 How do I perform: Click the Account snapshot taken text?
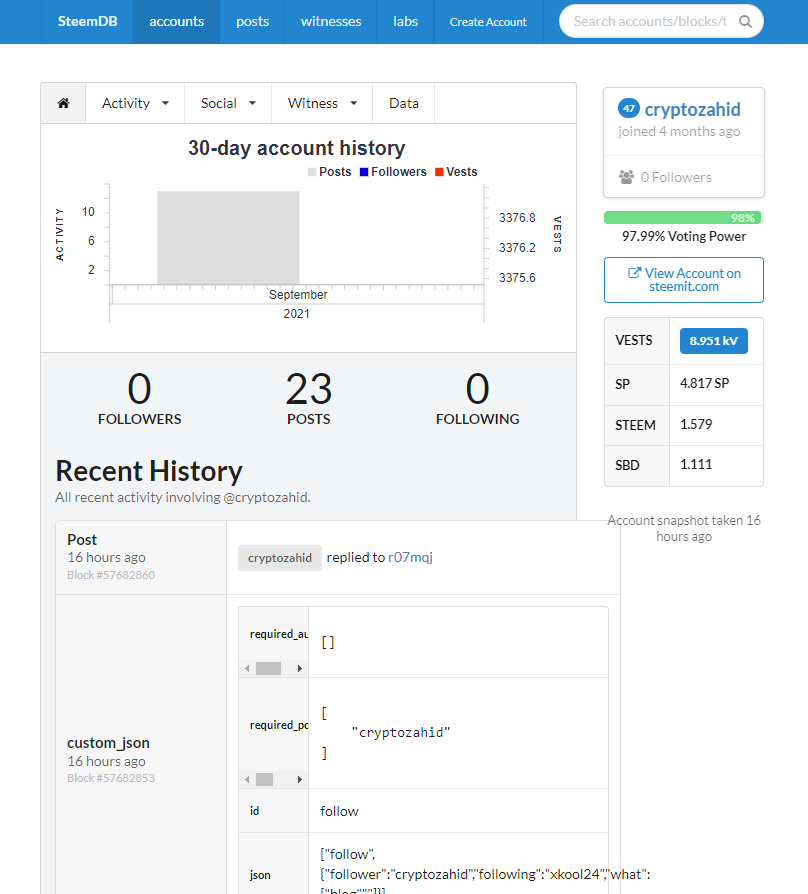pos(684,528)
